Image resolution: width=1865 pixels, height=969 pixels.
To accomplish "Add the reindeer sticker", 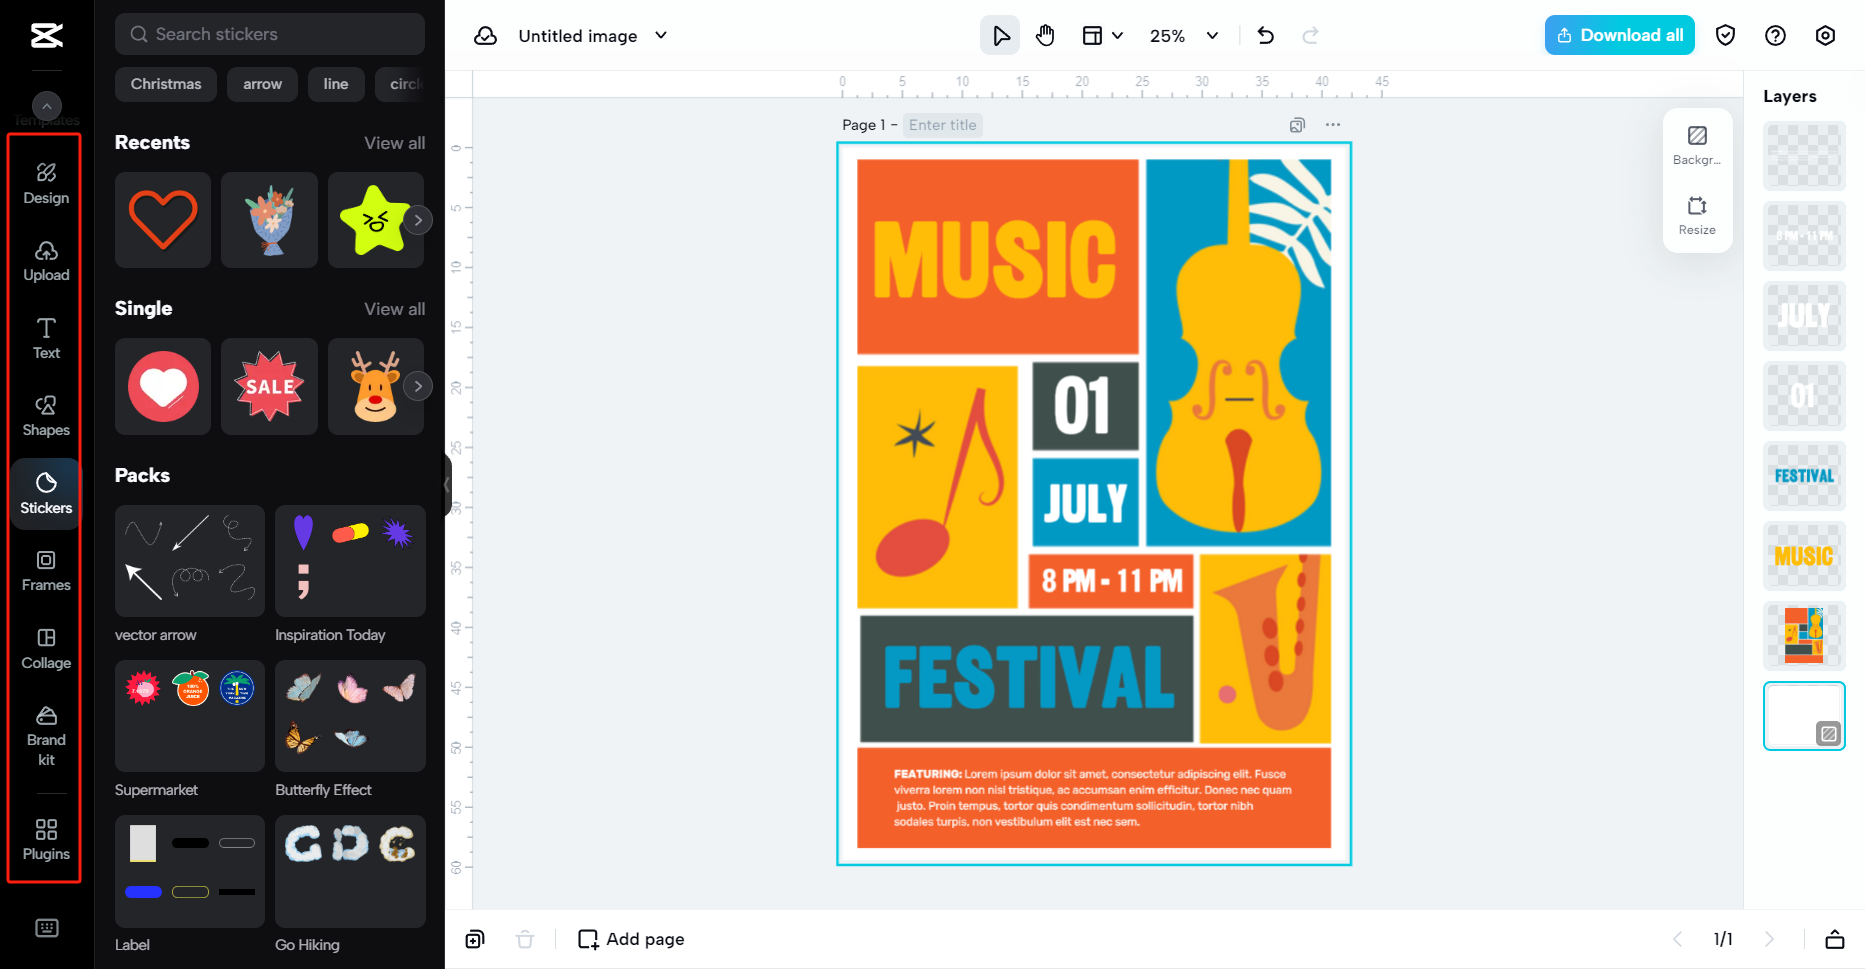I will [375, 386].
